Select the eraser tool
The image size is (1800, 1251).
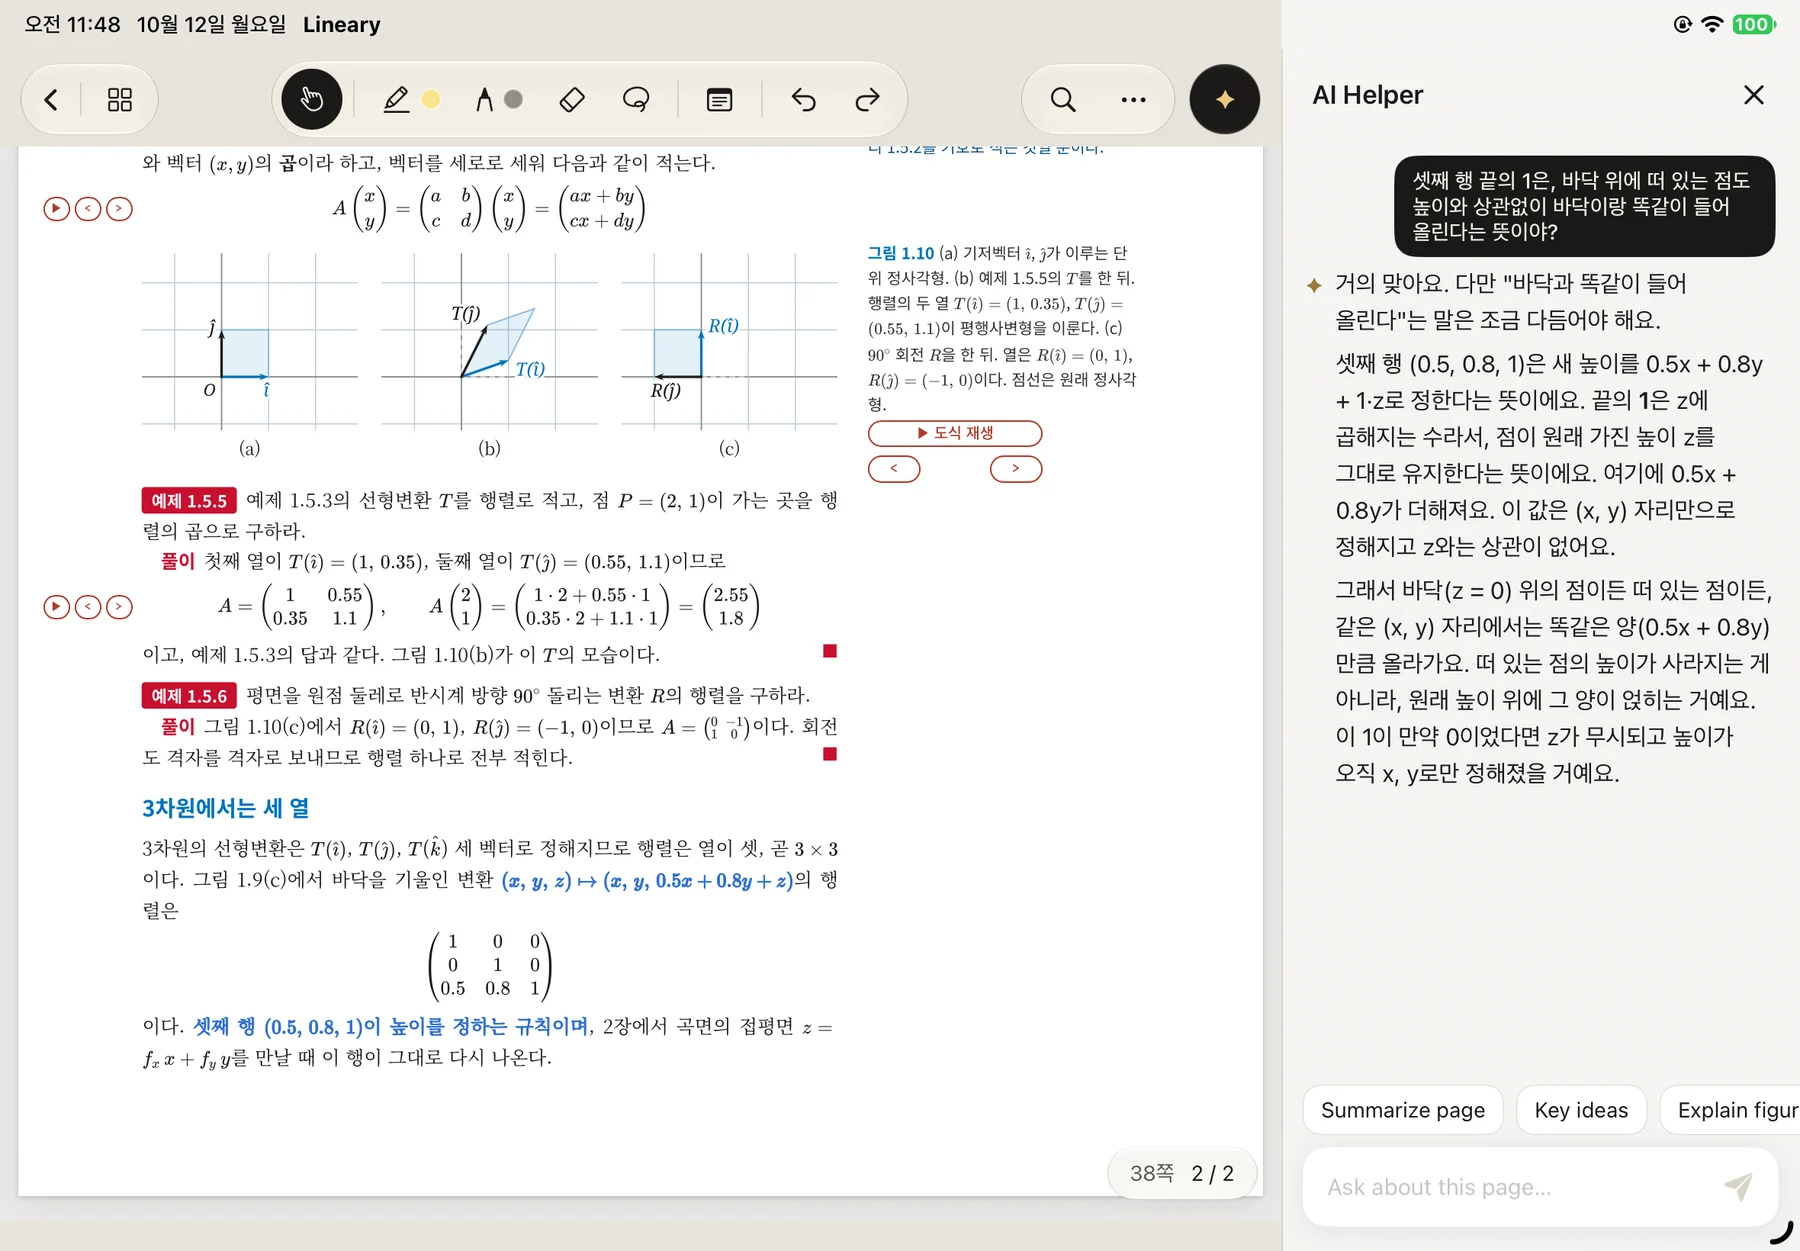(x=572, y=99)
